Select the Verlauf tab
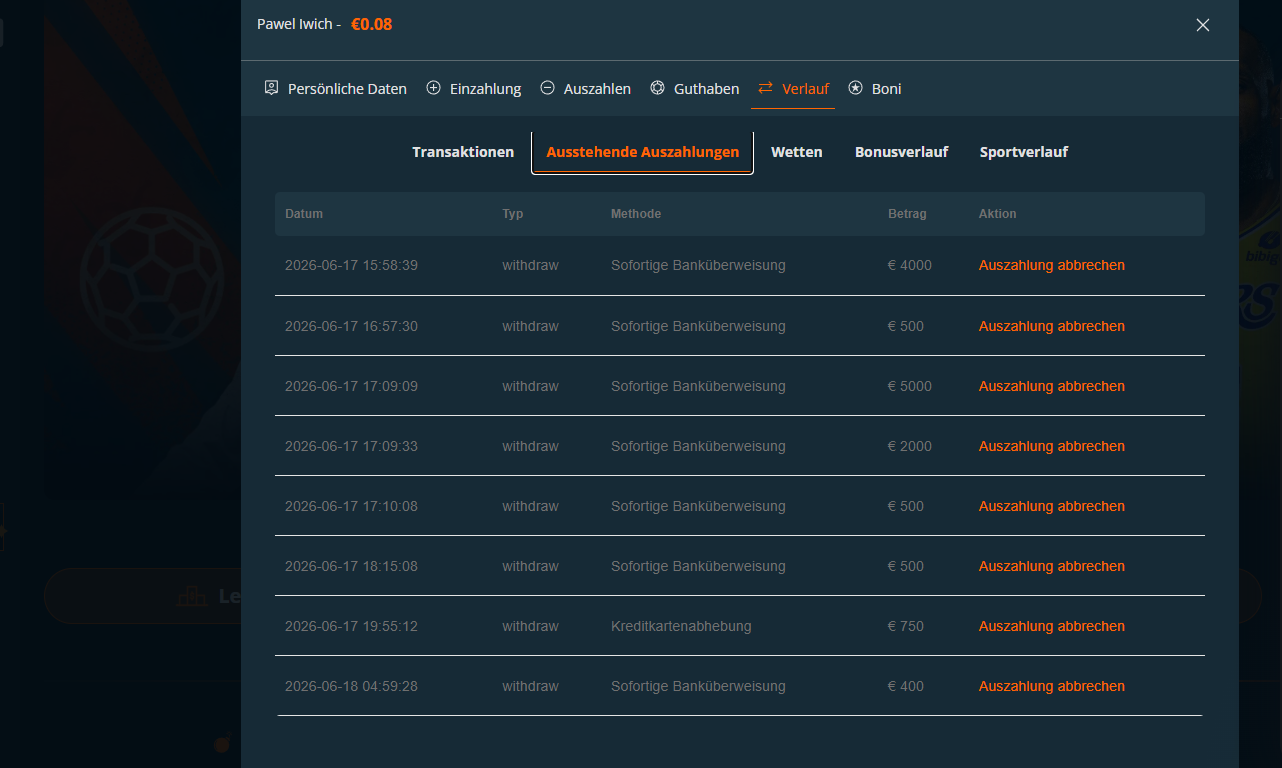This screenshot has width=1282, height=768. [794, 89]
